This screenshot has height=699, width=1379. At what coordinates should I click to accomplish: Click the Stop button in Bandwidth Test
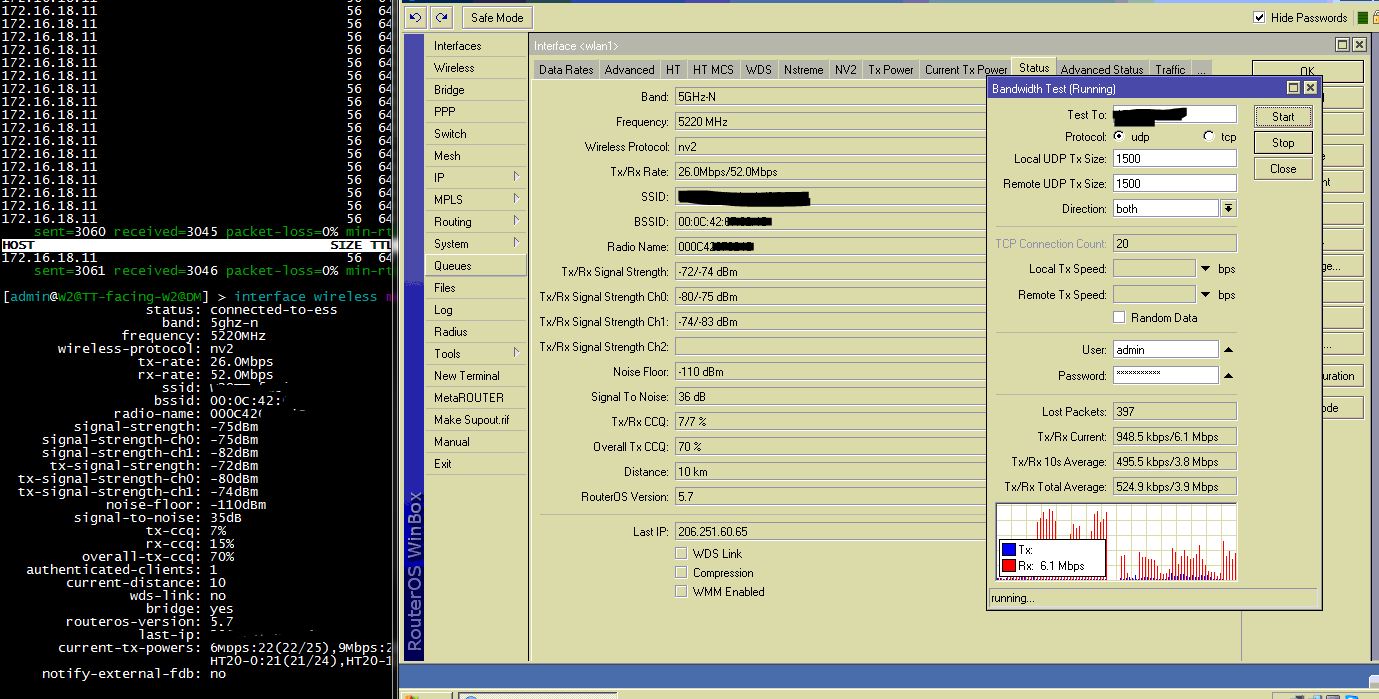[x=1282, y=142]
